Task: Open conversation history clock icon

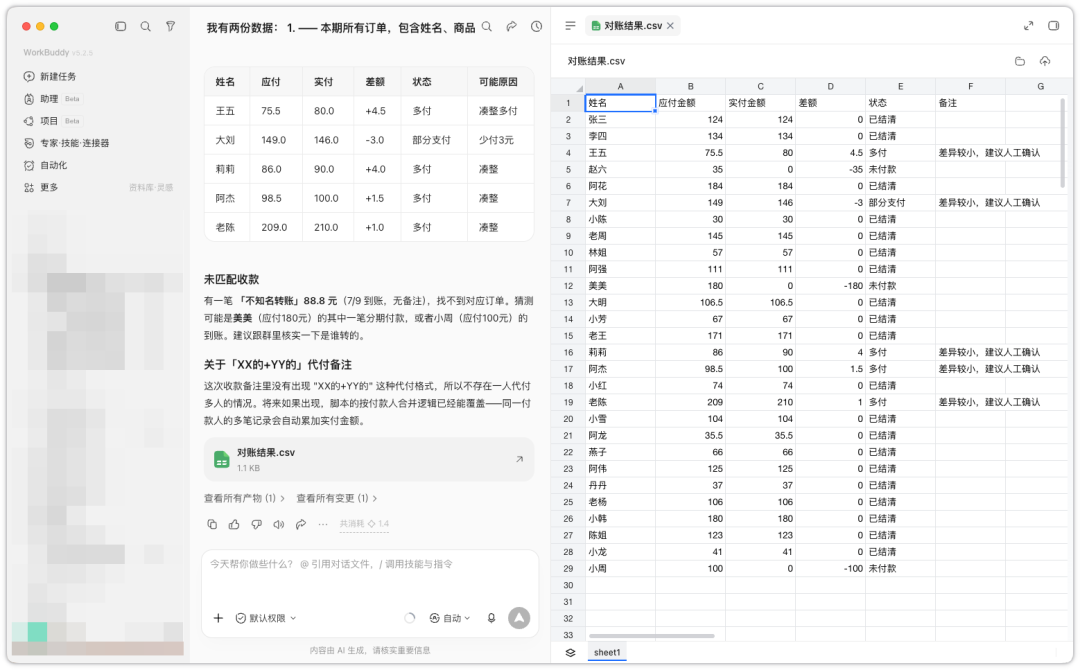Action: (x=536, y=27)
